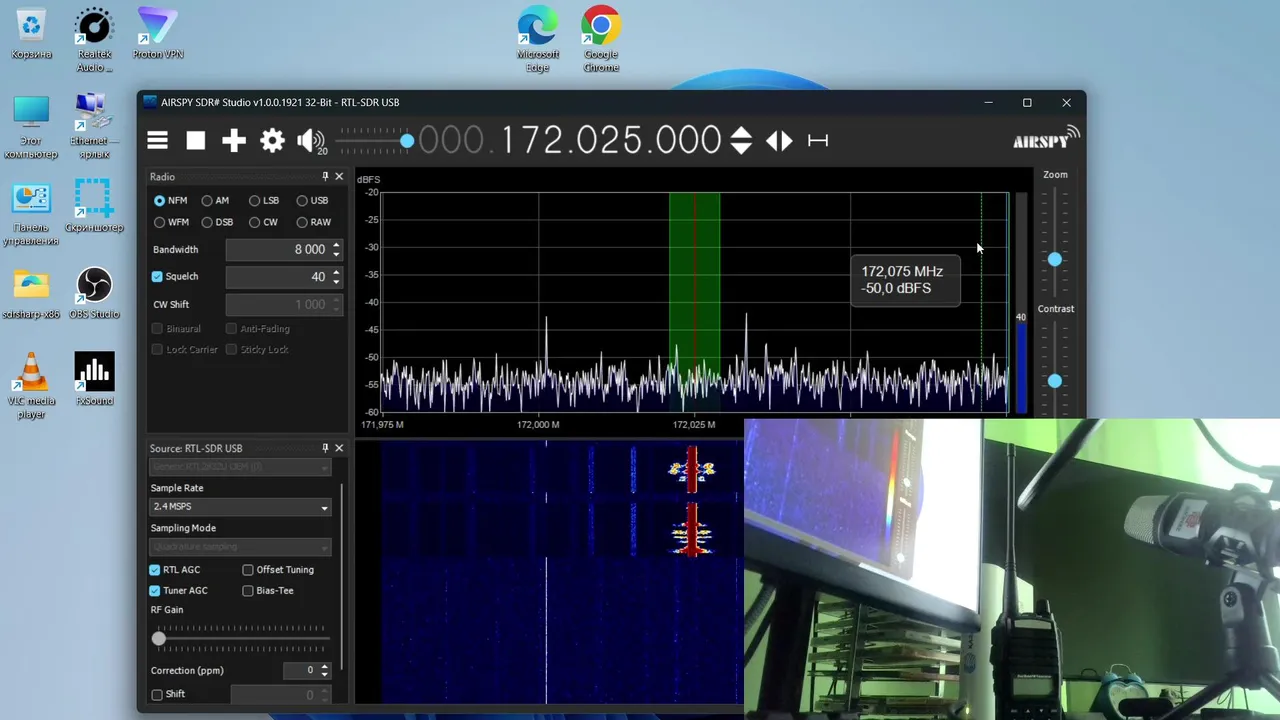Enable the Bias-Tee checkbox

pos(248,591)
